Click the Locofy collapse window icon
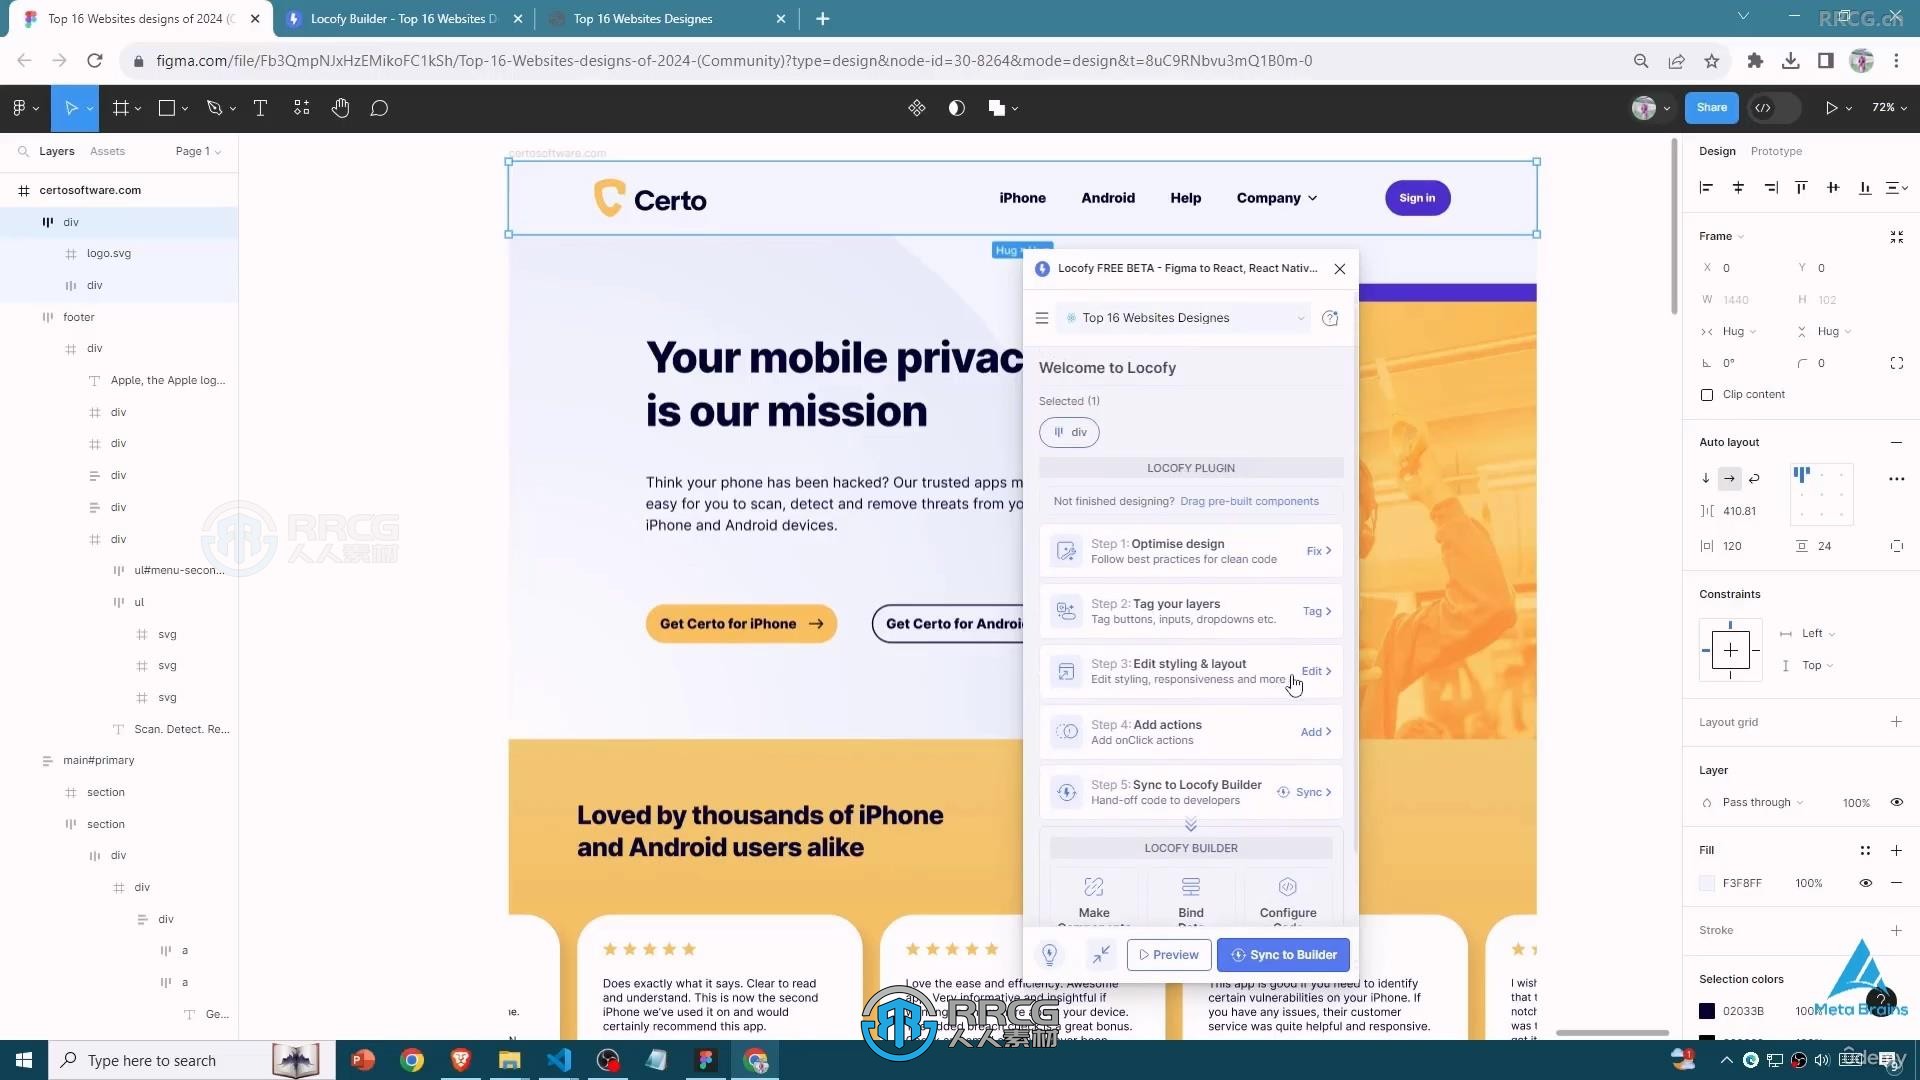The image size is (1920, 1080). click(1101, 955)
